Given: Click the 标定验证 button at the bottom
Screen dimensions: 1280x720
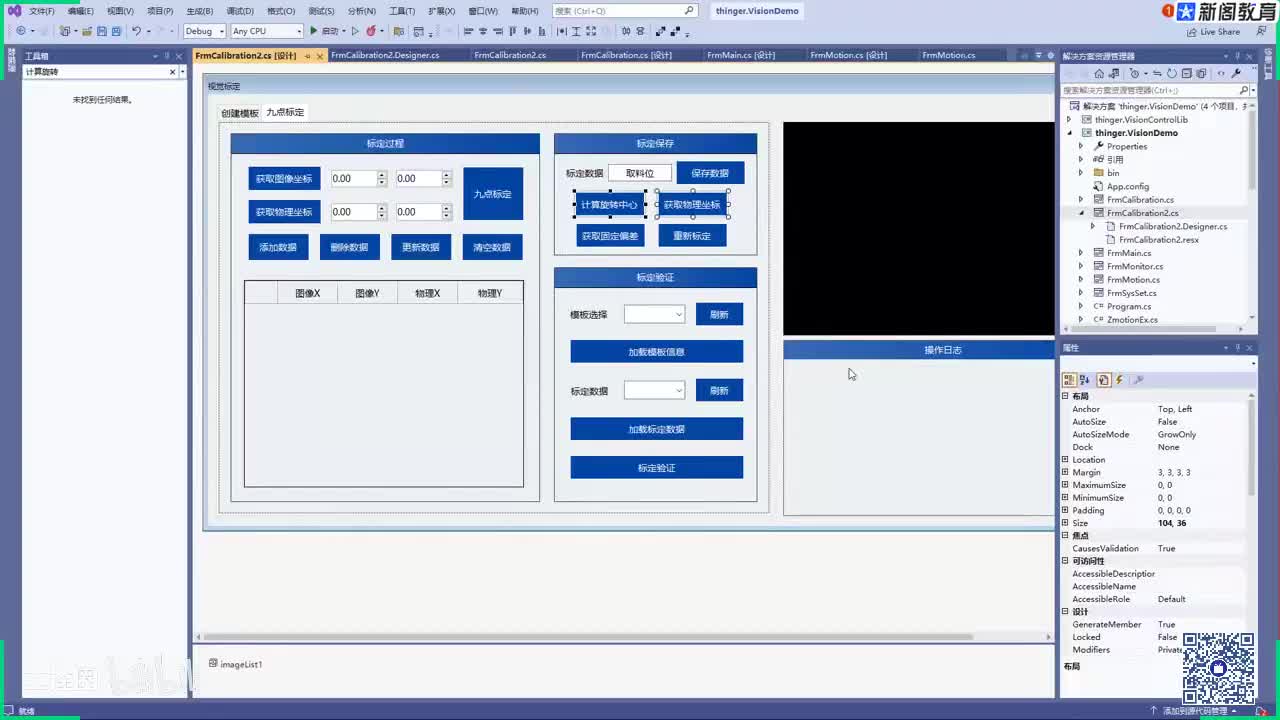Looking at the screenshot, I should click(x=656, y=467).
